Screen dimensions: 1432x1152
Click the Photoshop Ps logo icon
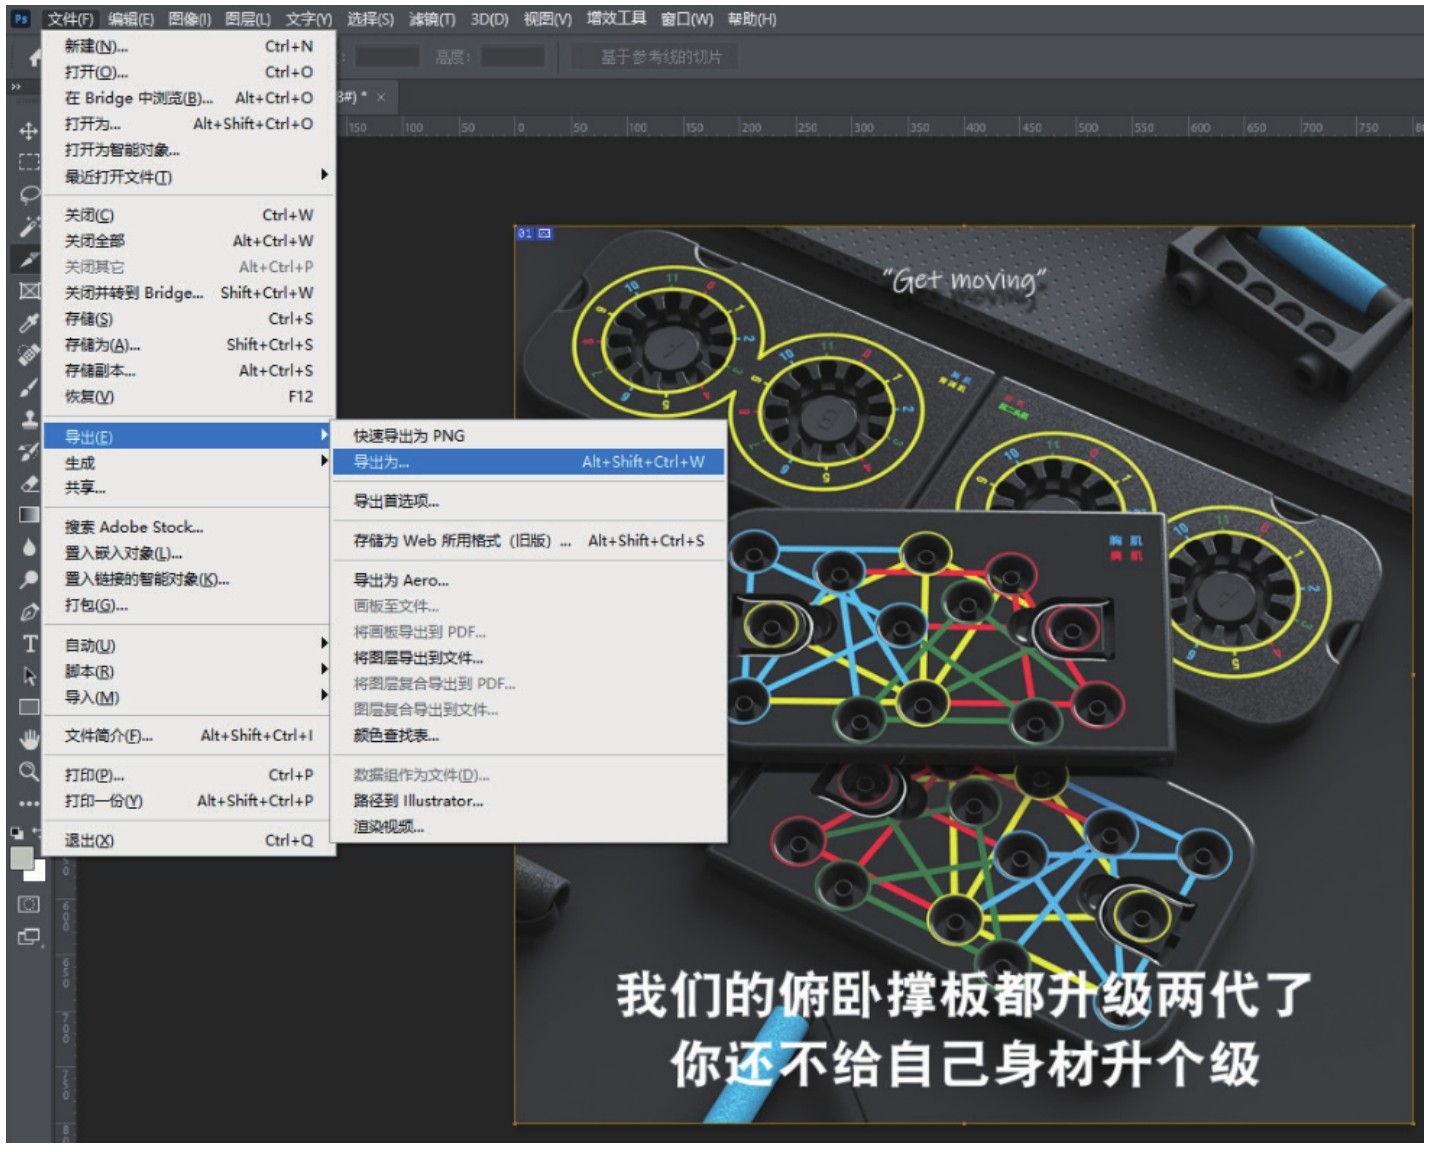21,19
